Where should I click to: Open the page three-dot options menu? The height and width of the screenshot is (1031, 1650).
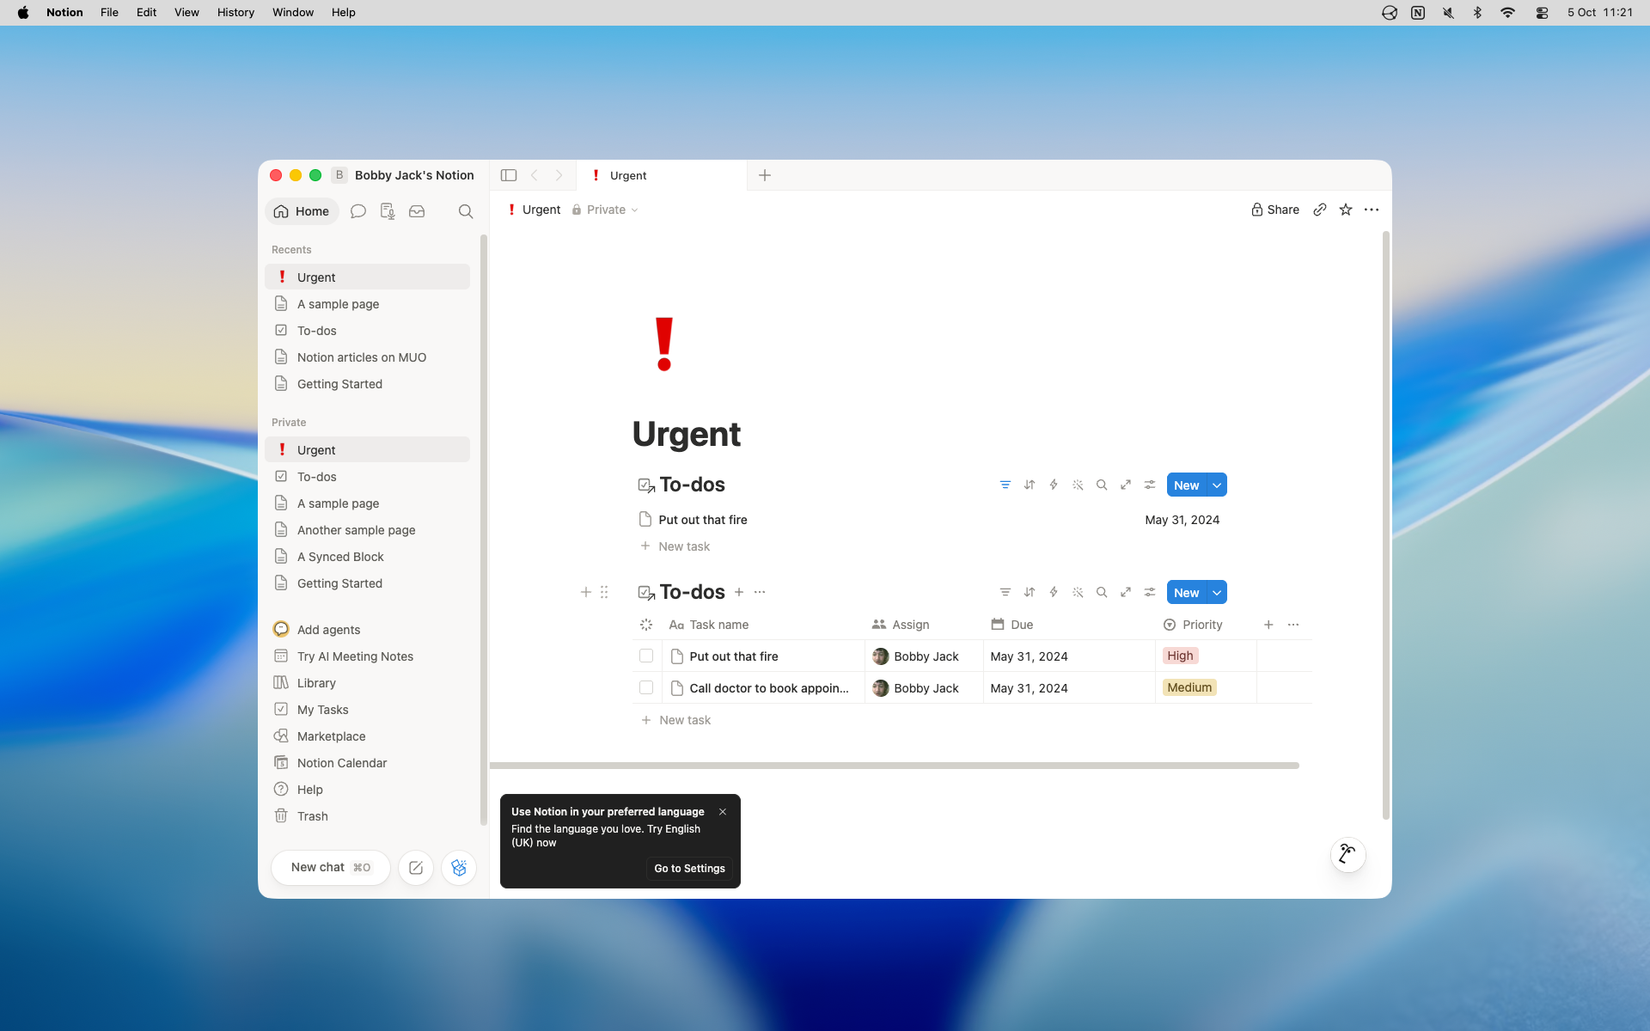tap(1371, 210)
